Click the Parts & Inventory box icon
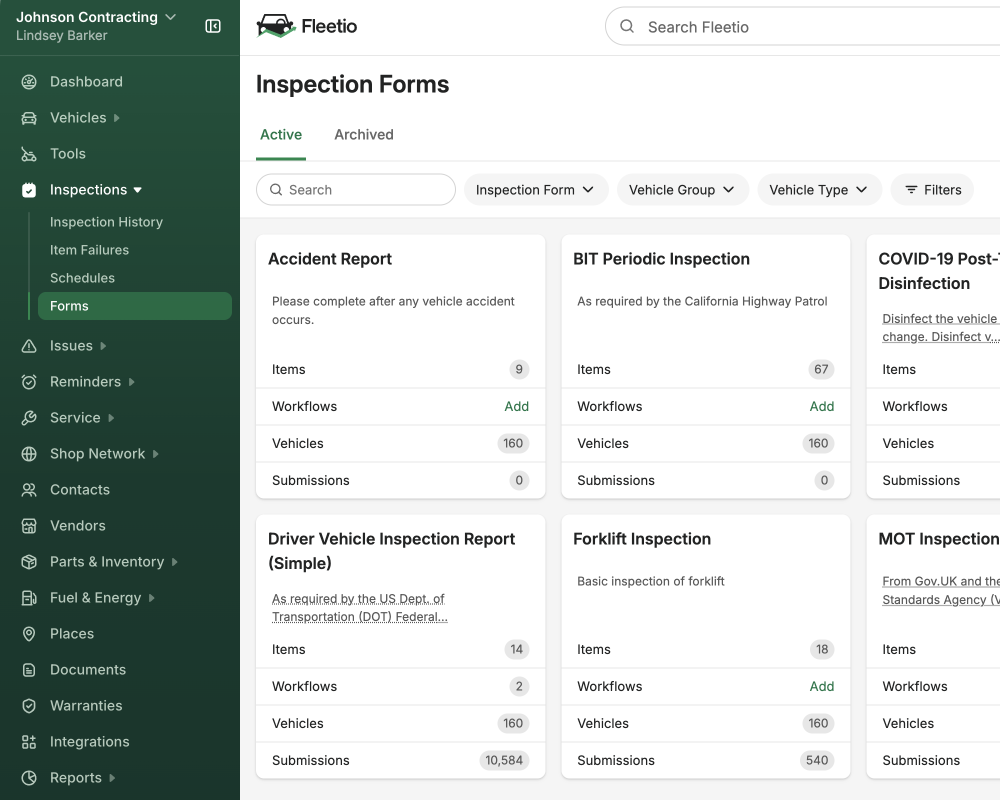 29,562
